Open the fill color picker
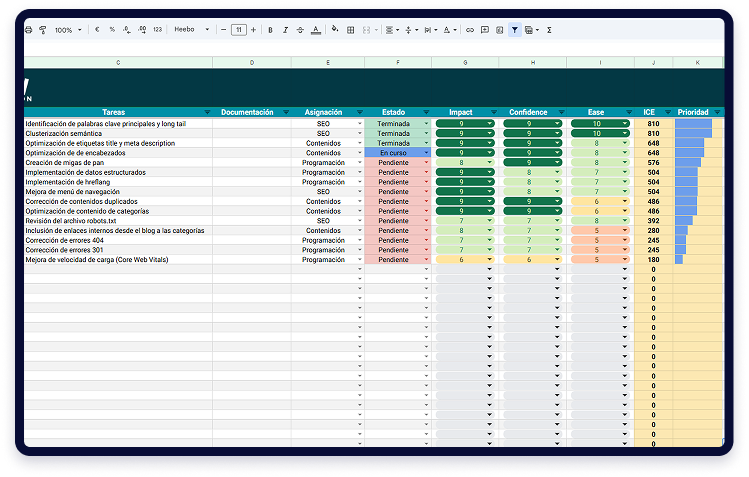 (x=334, y=30)
